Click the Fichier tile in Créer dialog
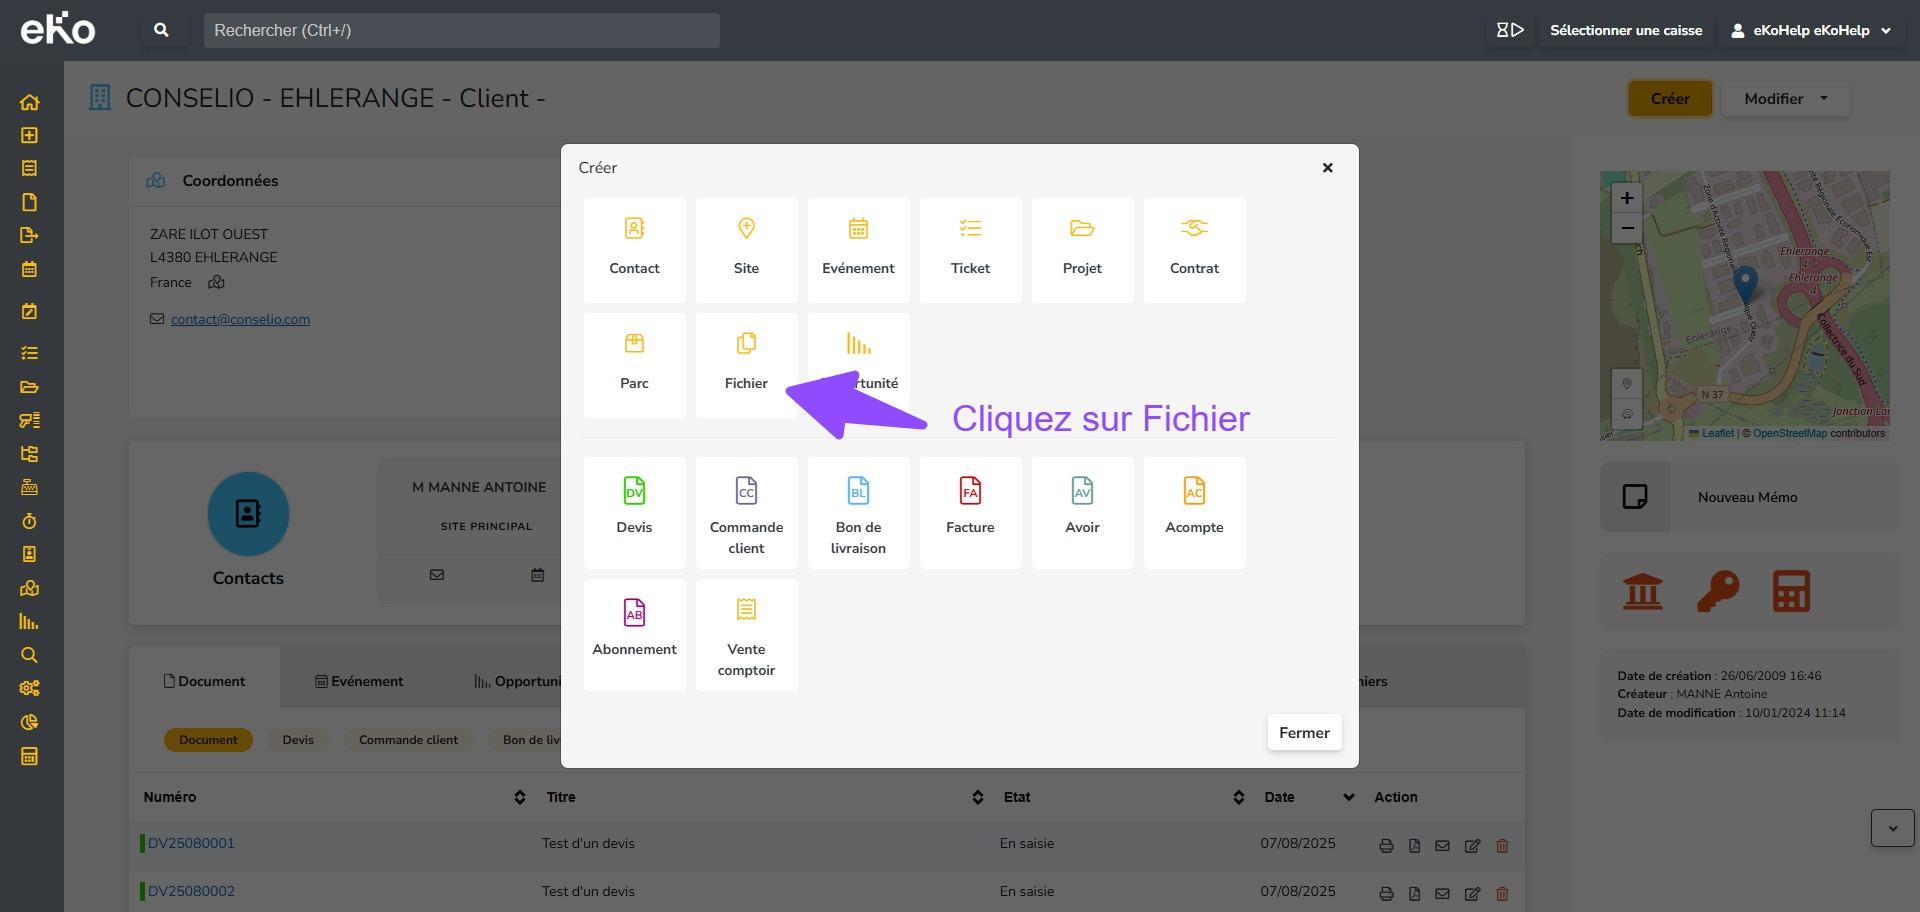Viewport: 1920px width, 912px height. [746, 363]
